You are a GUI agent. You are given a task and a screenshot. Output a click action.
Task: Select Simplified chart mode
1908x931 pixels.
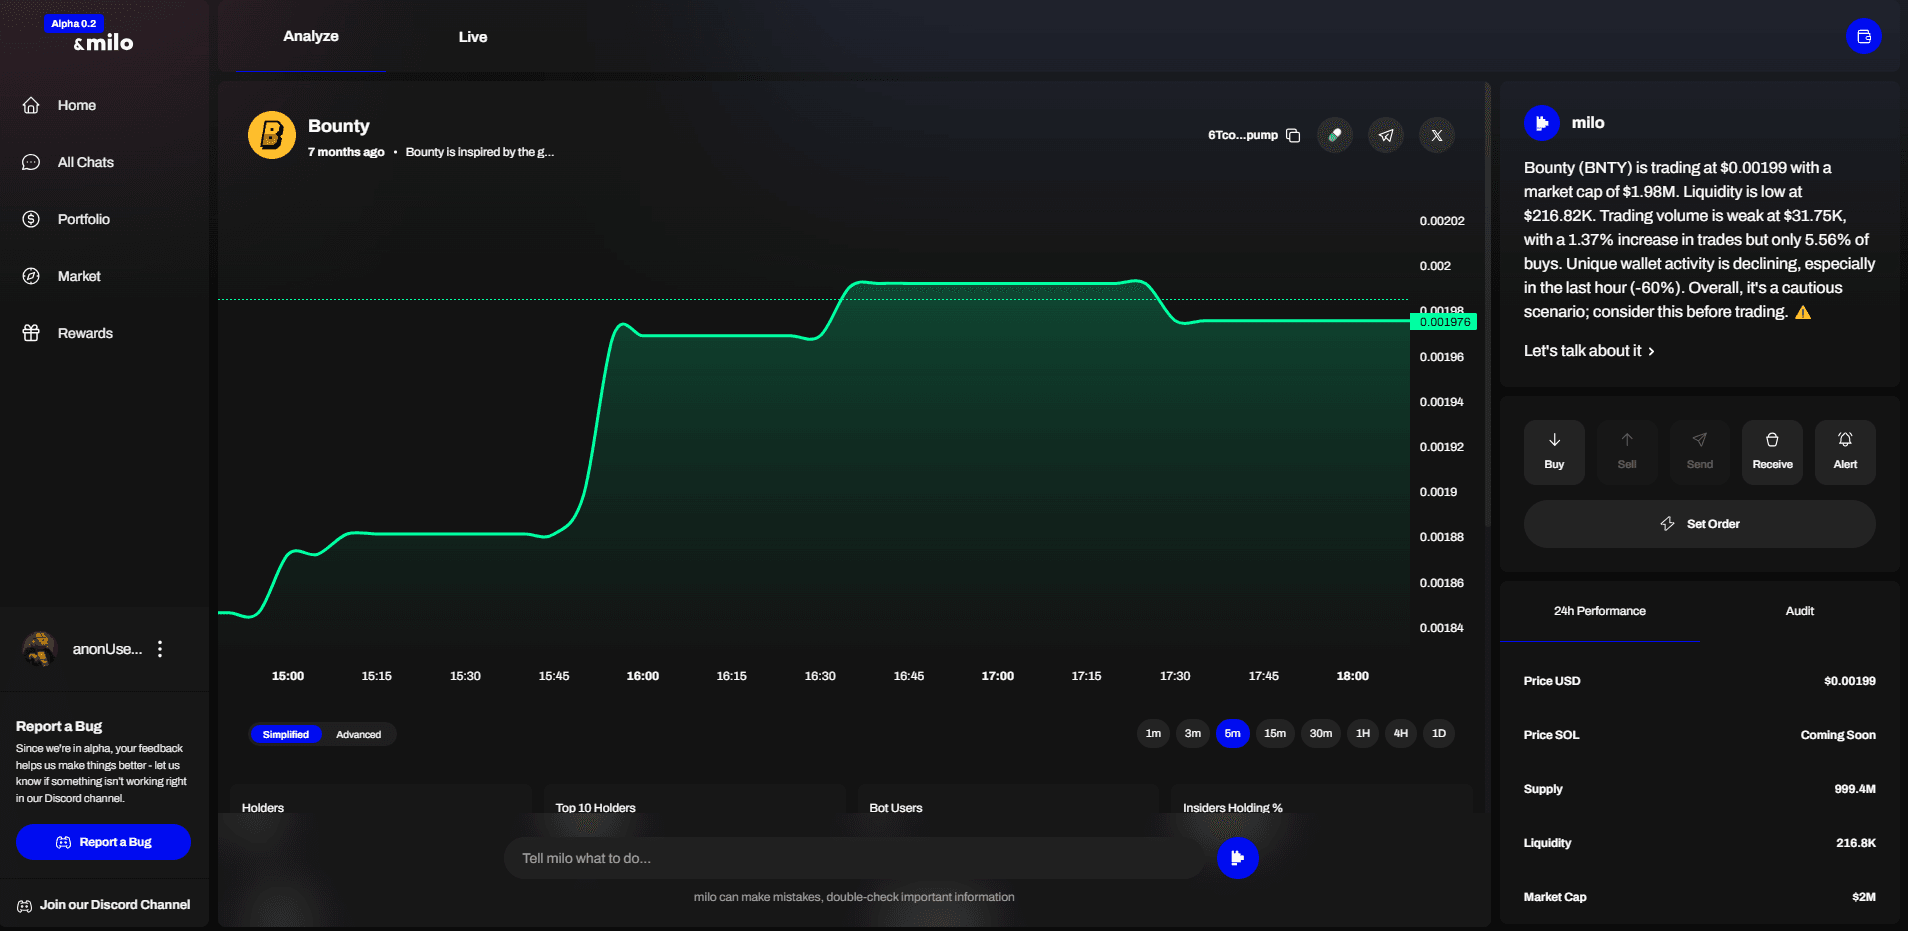tap(286, 734)
